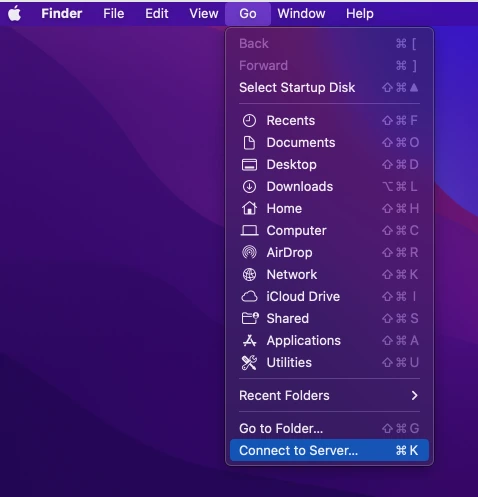478x497 pixels.
Task: Click the iCloud Drive label text
Action: (x=303, y=297)
